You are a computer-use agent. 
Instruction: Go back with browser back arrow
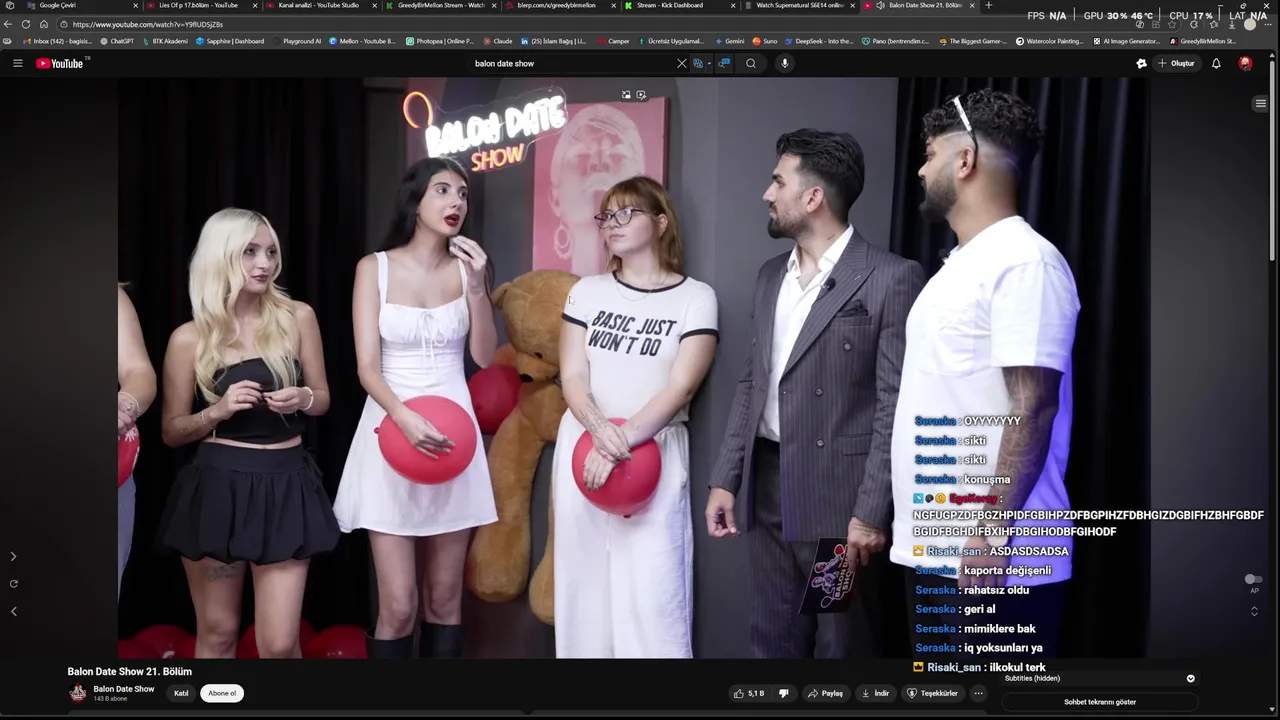pos(8,24)
